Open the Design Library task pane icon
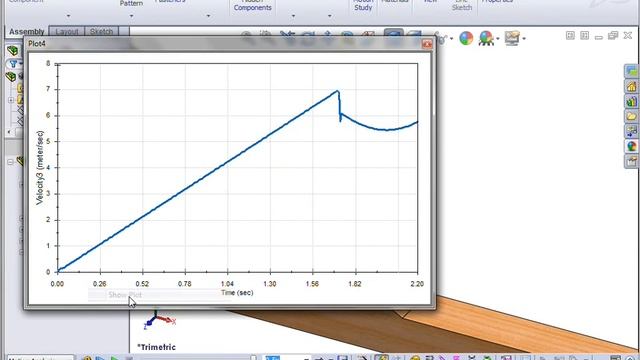The height and width of the screenshot is (360, 640). click(632, 102)
